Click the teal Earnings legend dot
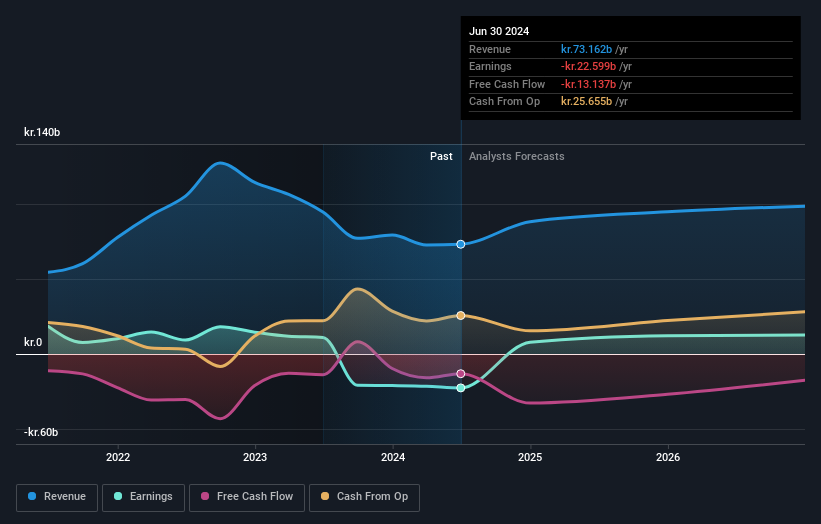 [x=118, y=496]
